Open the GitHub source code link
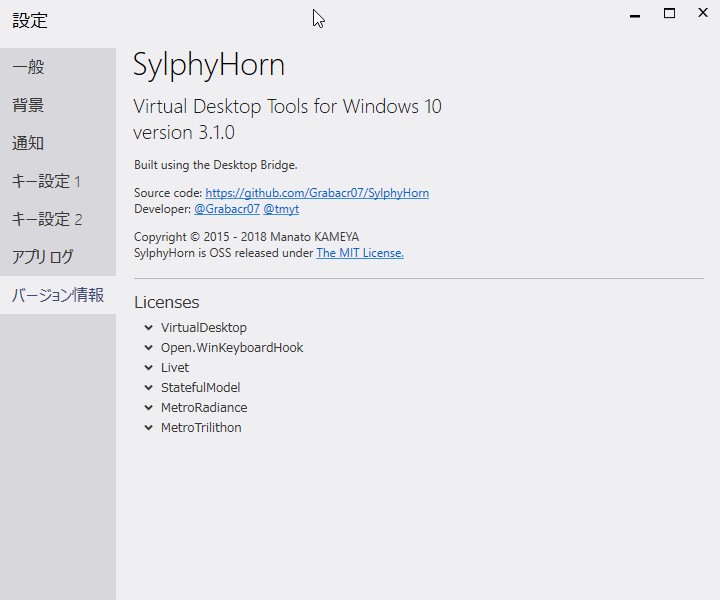Image resolution: width=720 pixels, height=600 pixels. pyautogui.click(x=317, y=193)
